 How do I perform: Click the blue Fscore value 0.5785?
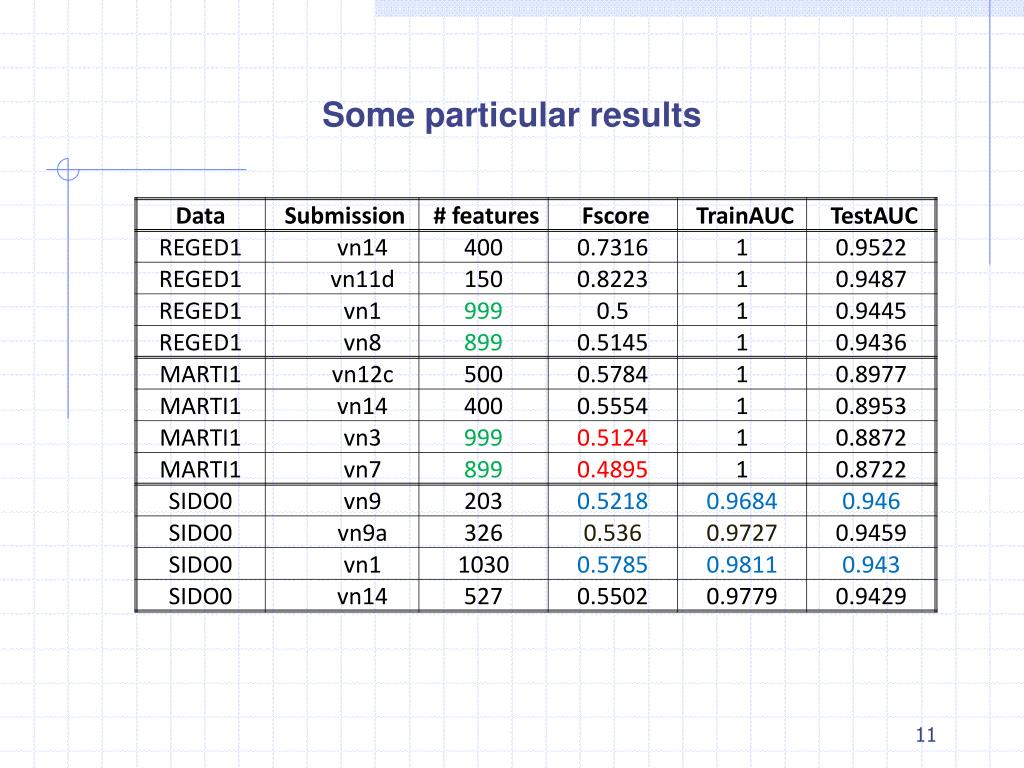(613, 564)
